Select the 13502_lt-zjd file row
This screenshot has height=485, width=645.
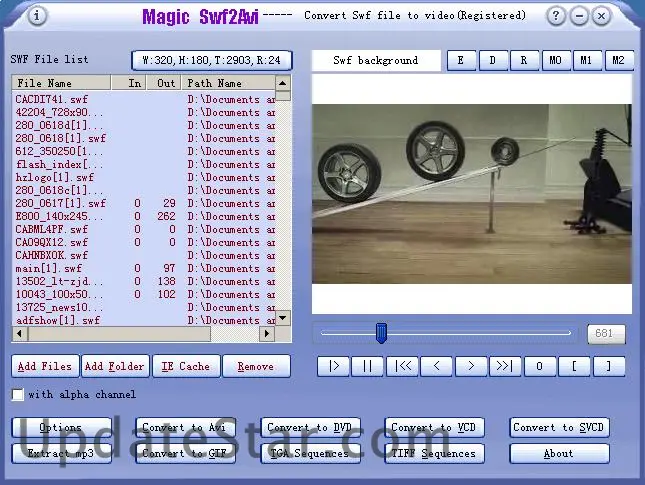click(144, 281)
